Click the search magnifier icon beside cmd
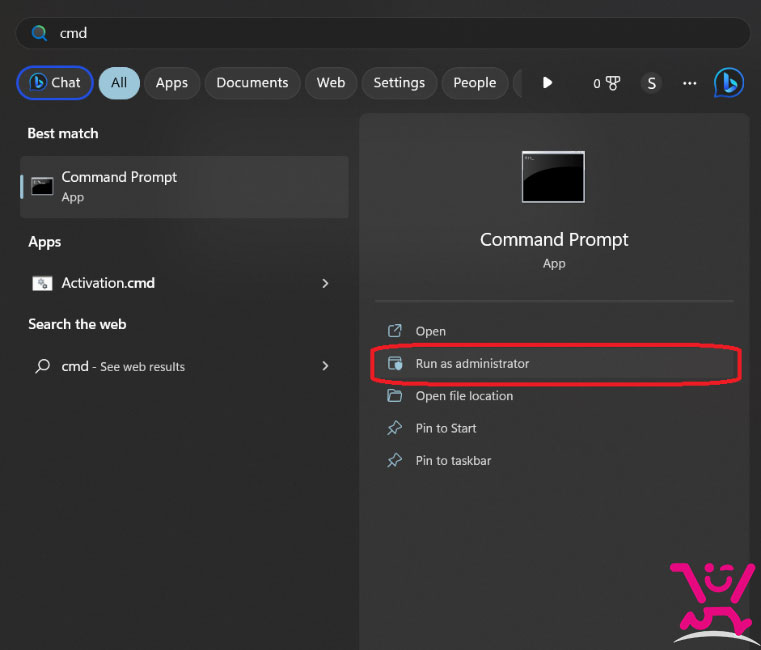The width and height of the screenshot is (761, 650). point(39,33)
